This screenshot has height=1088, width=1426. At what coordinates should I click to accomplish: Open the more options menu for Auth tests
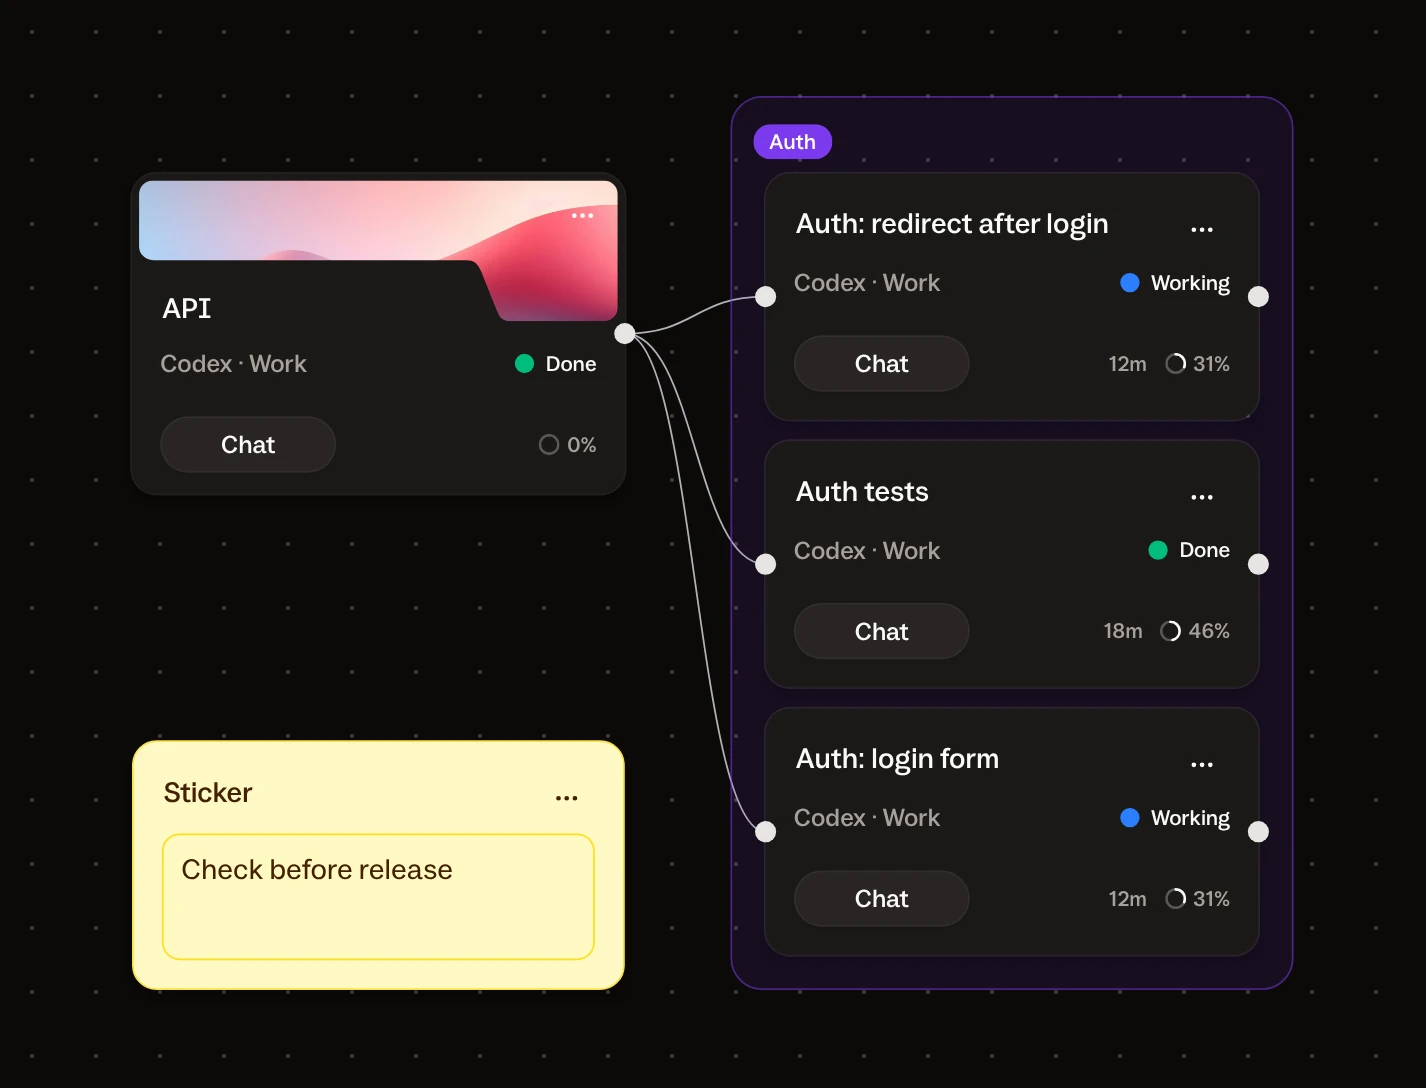(1202, 497)
